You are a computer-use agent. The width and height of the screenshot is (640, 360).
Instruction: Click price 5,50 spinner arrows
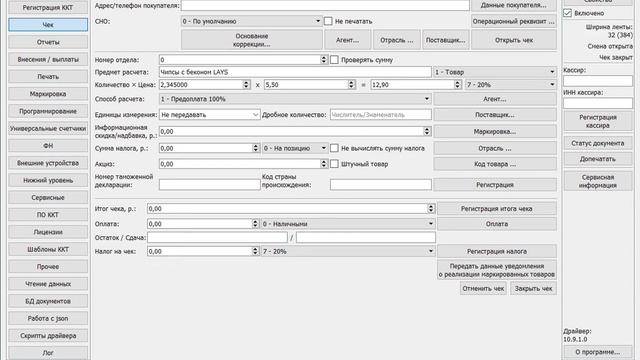pyautogui.click(x=351, y=84)
